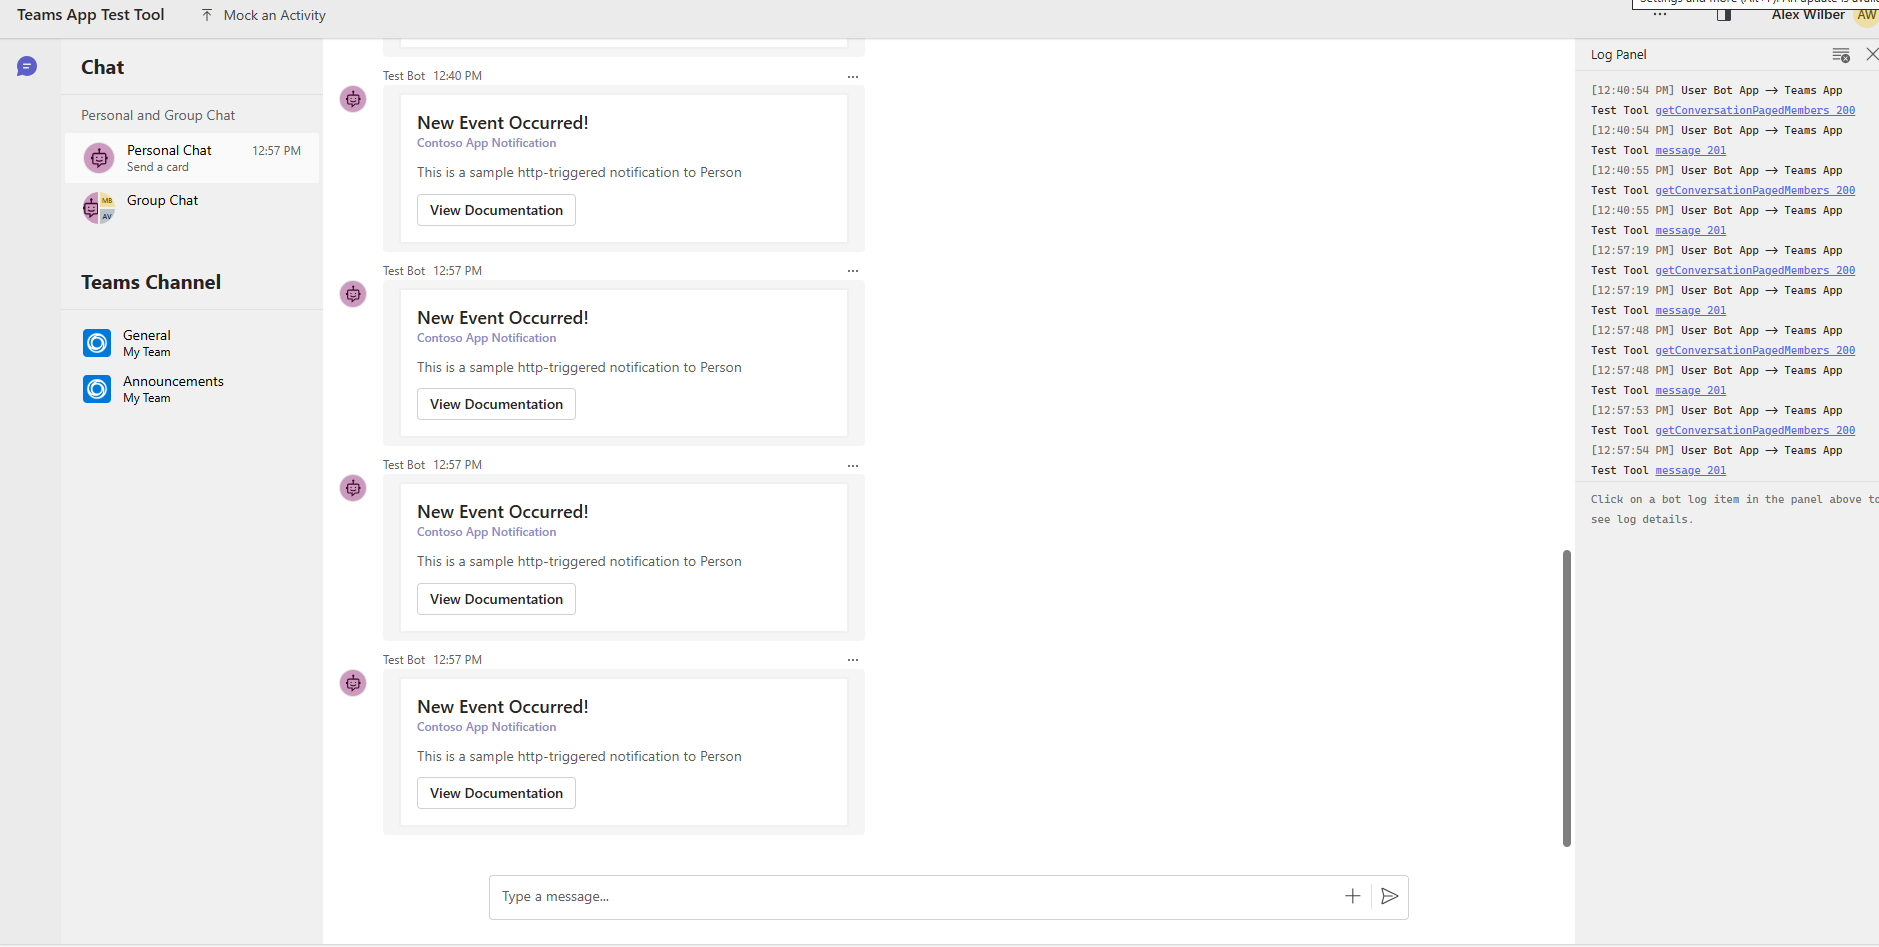Viewport: 1879px width, 947px height.
Task: Click the bot avatar beside the 12:40 PM message
Action: pos(353,99)
